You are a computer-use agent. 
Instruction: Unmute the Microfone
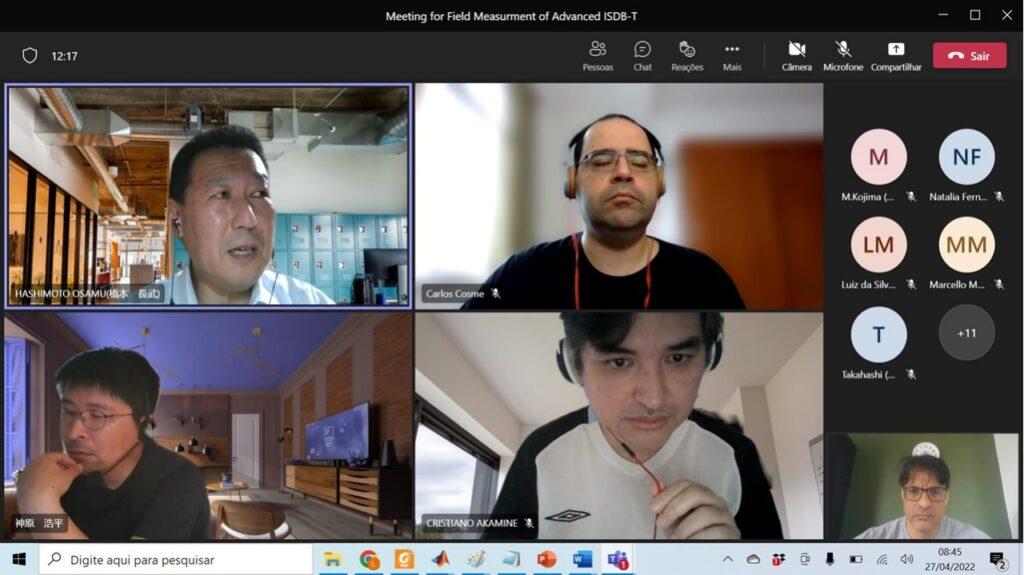point(843,55)
